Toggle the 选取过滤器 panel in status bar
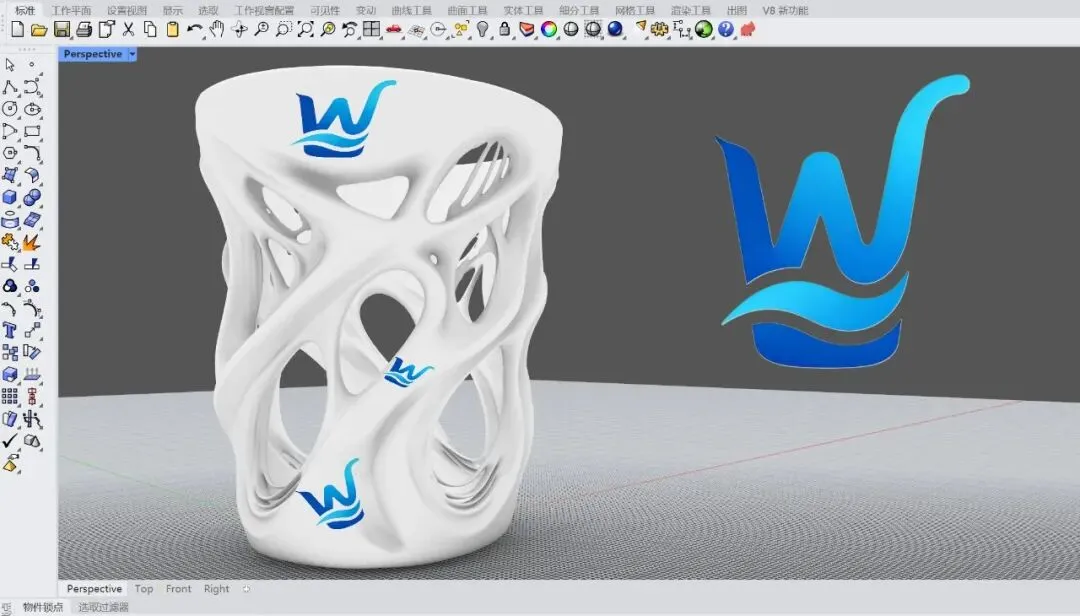 pyautogui.click(x=103, y=607)
